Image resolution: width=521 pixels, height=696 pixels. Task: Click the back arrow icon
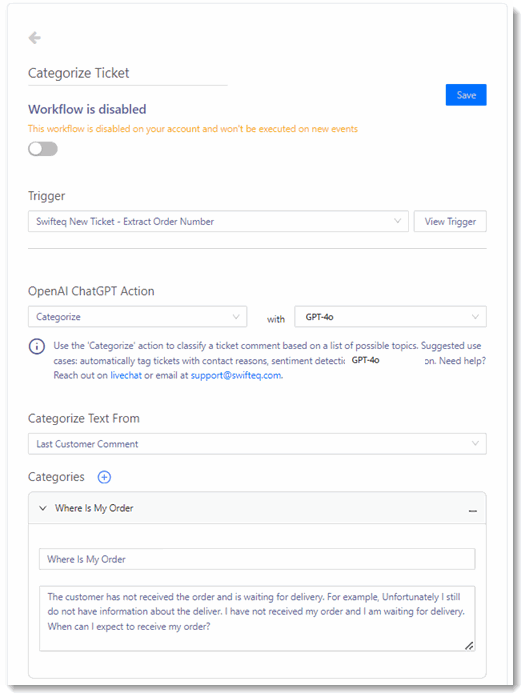point(35,38)
